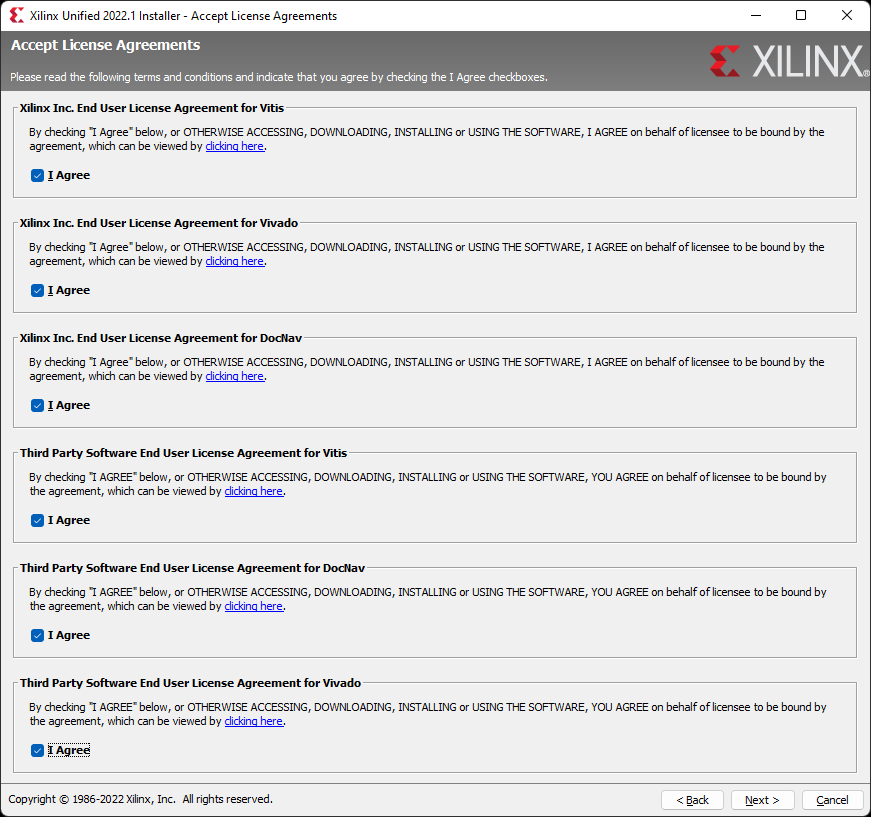Minimize the installer window
This screenshot has width=871, height=817.
(755, 16)
